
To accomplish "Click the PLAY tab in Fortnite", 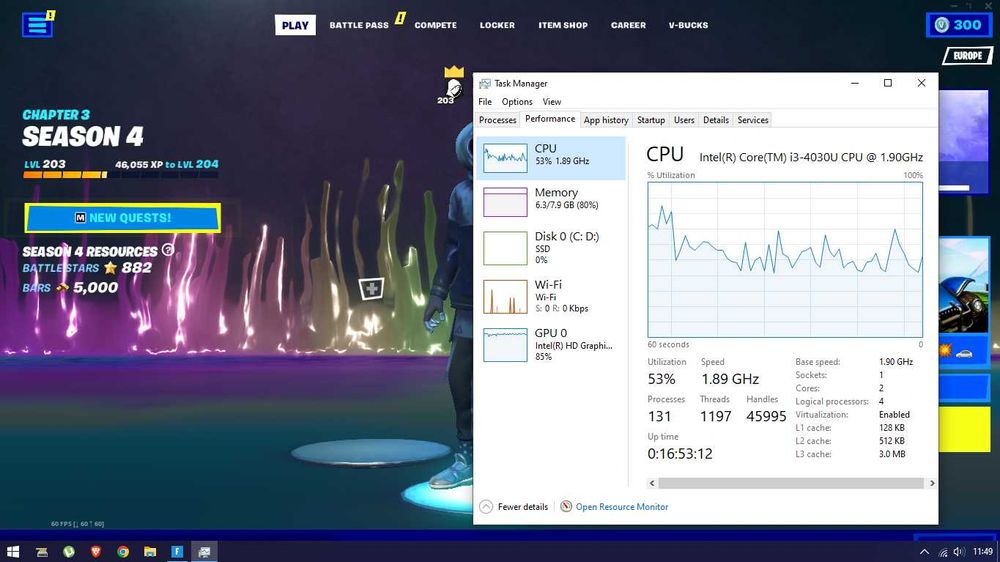I will pyautogui.click(x=295, y=26).
